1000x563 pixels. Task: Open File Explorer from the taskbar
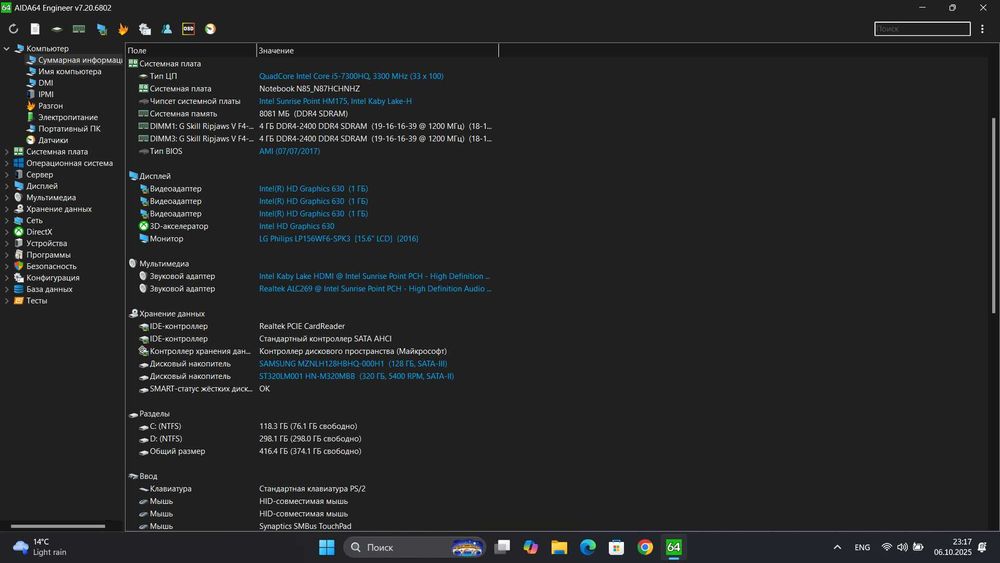tap(559, 547)
